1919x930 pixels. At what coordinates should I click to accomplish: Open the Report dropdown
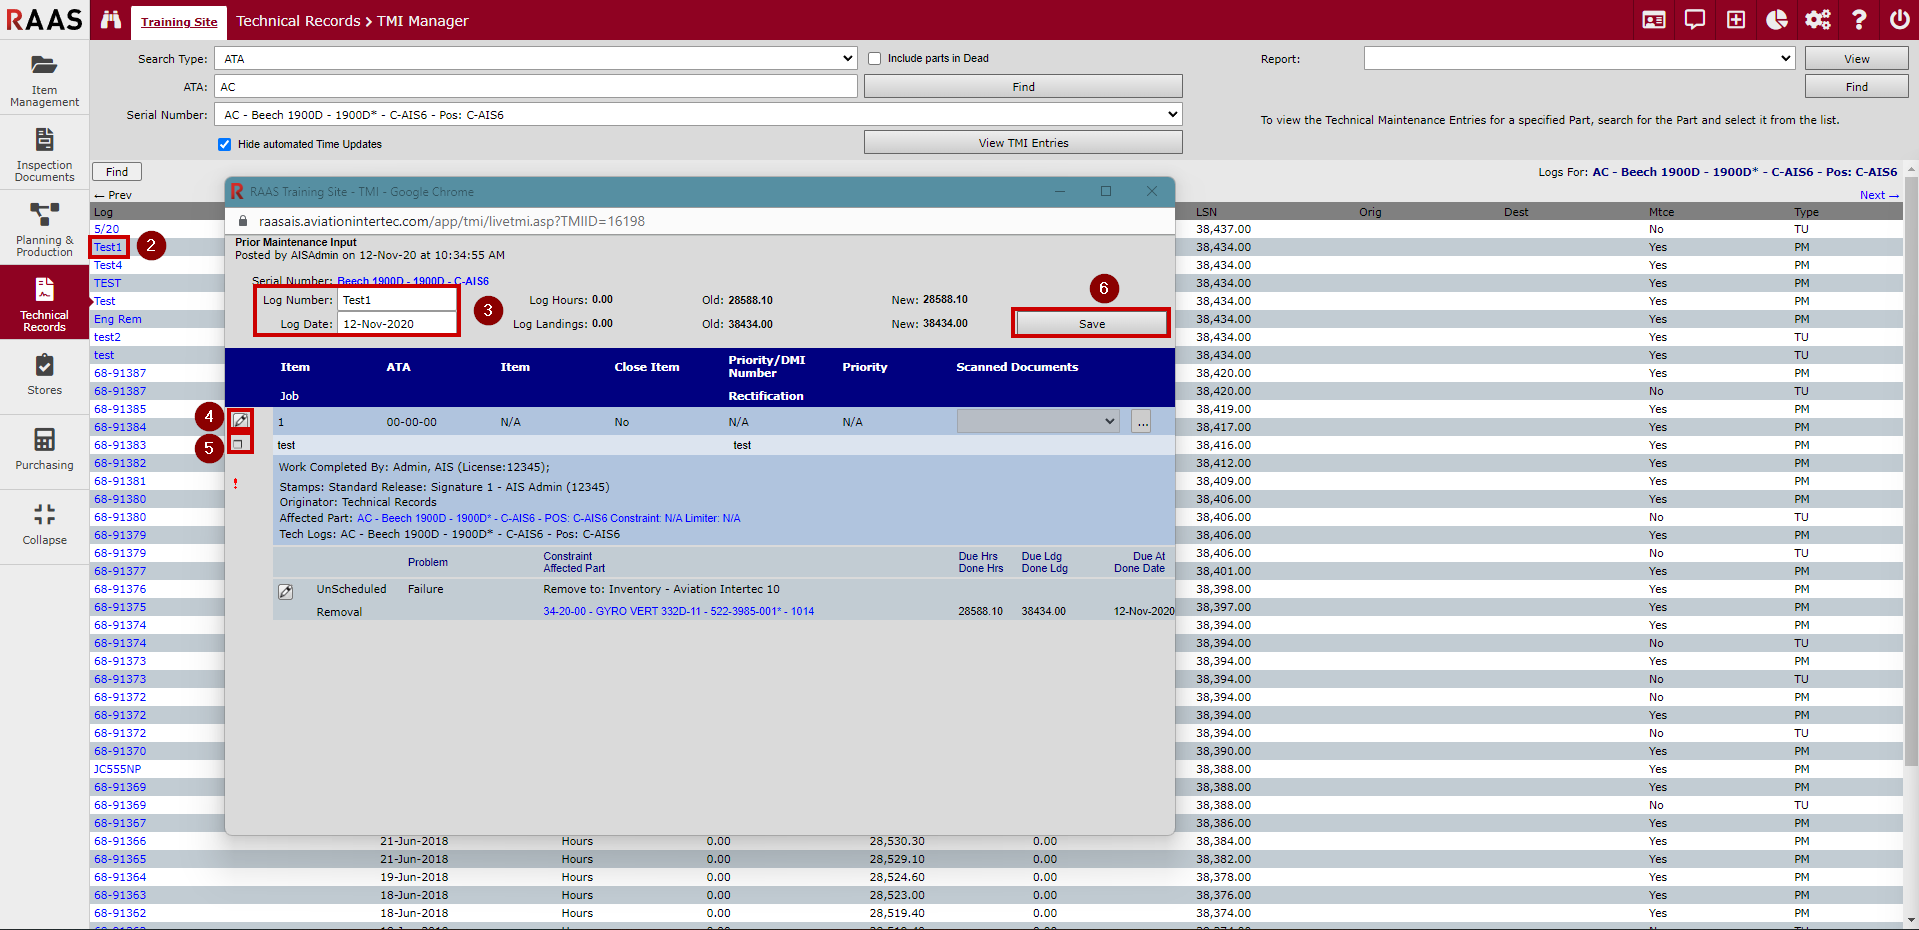pyautogui.click(x=1579, y=58)
